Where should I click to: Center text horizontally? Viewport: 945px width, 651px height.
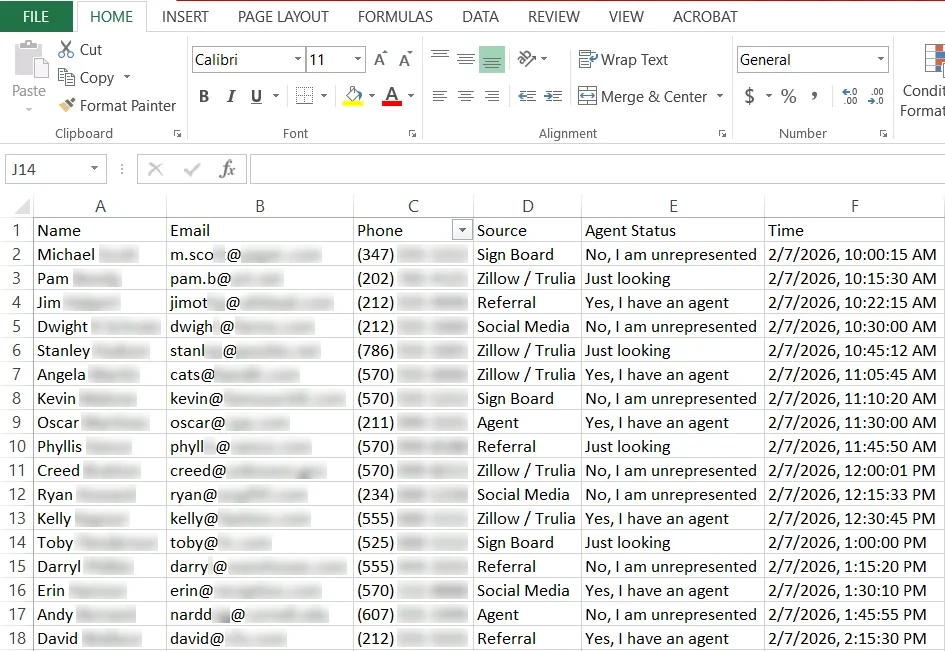(x=465, y=96)
